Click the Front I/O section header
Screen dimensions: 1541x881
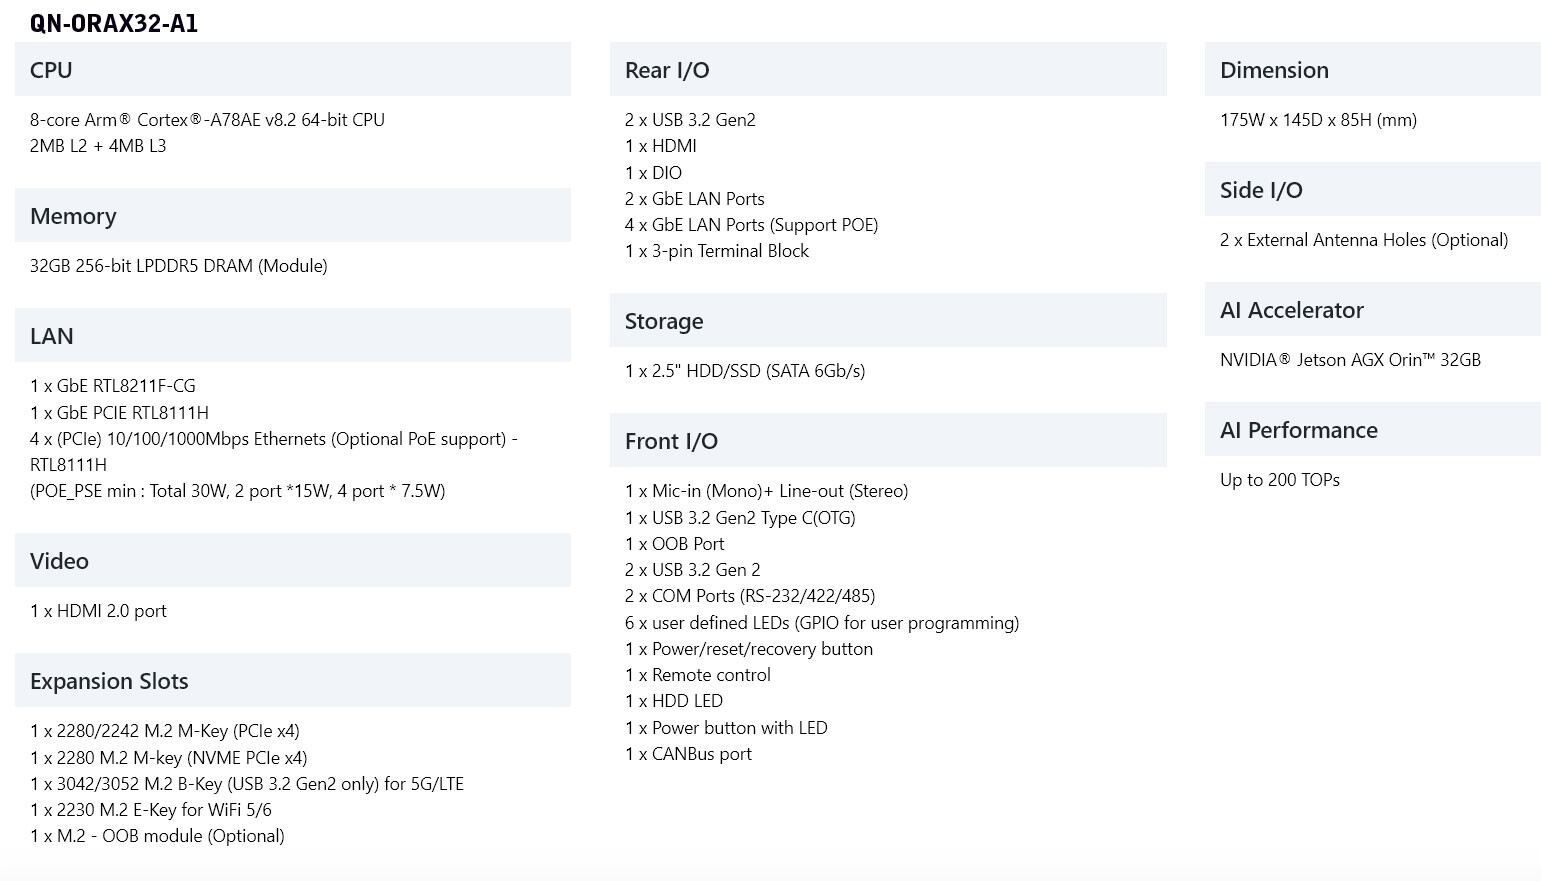[888, 440]
